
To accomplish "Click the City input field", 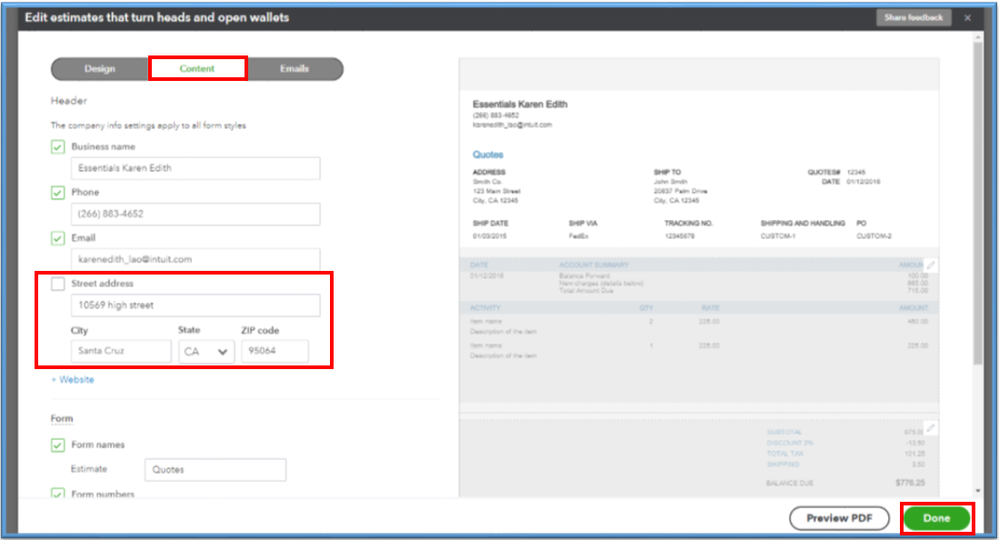I will (121, 351).
